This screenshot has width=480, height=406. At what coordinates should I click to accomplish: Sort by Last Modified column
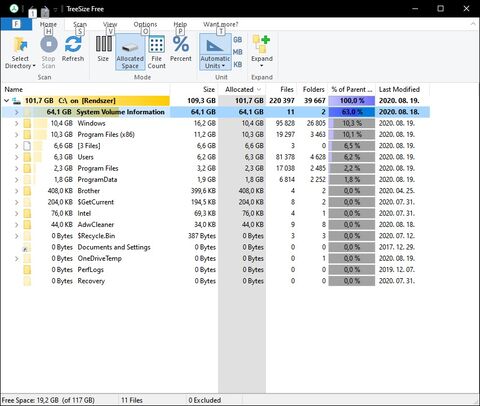pos(403,89)
